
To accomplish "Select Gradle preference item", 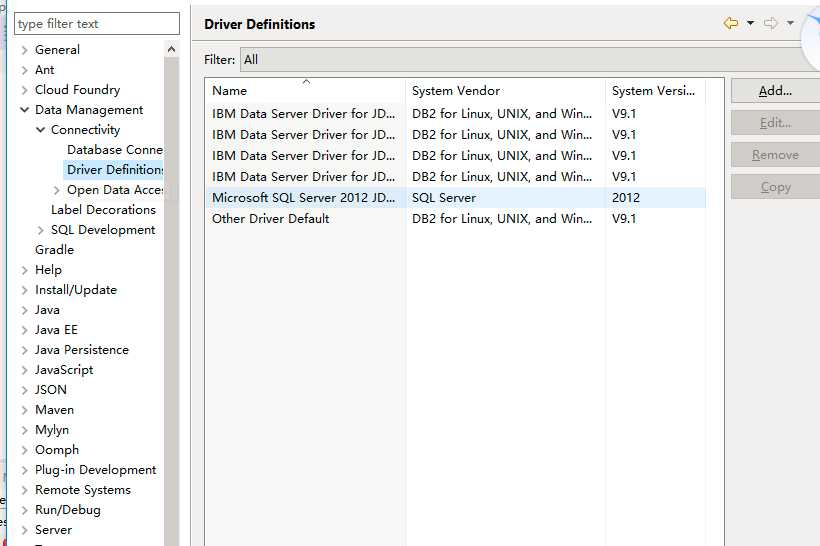I will 54,250.
